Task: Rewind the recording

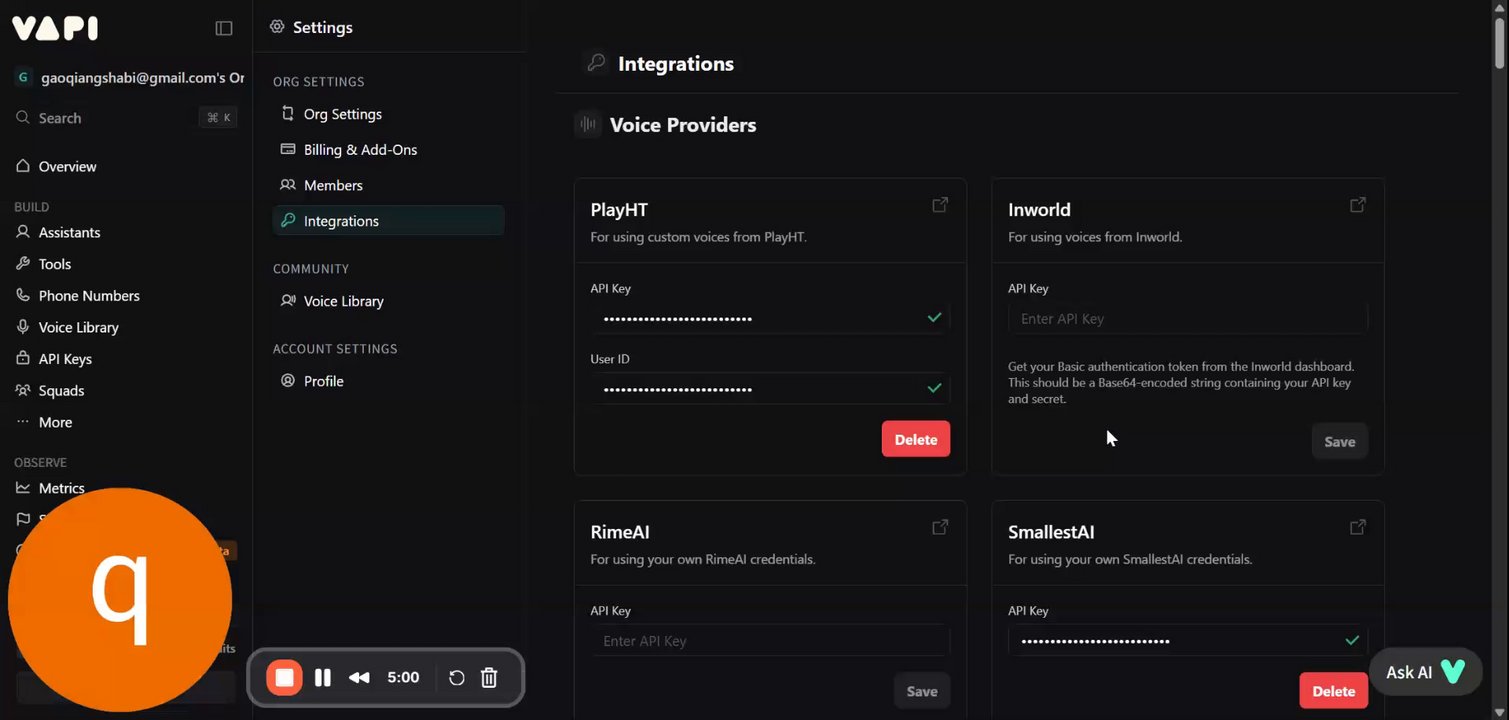Action: tap(359, 678)
